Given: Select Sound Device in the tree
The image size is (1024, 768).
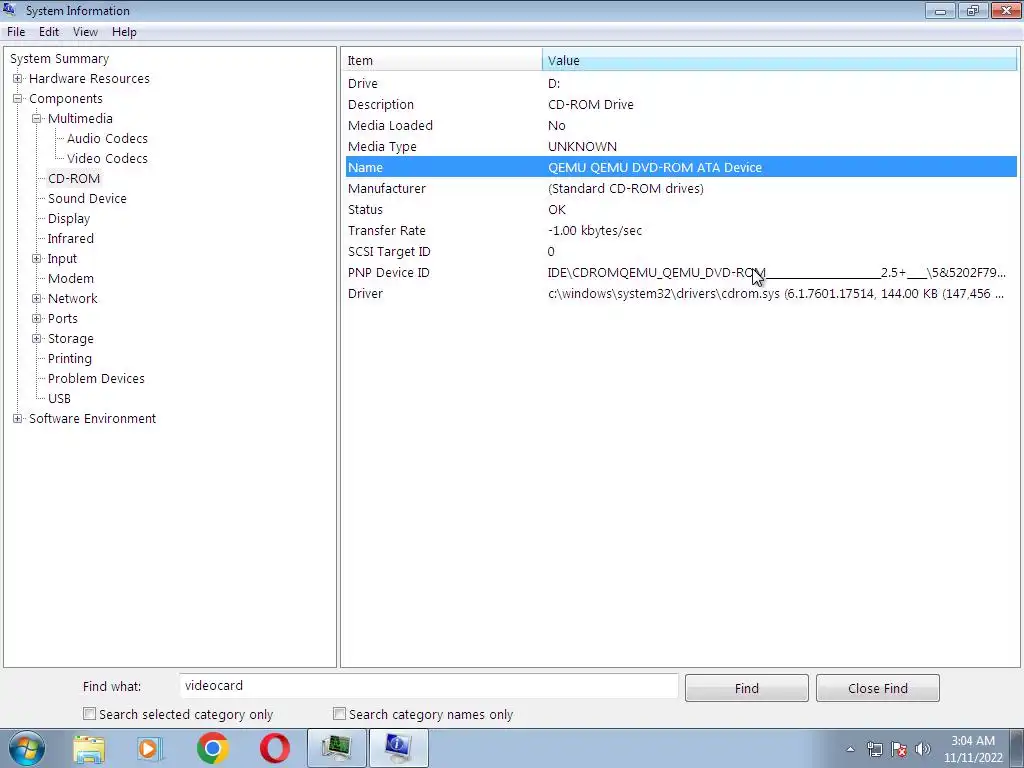Looking at the screenshot, I should click(87, 199).
